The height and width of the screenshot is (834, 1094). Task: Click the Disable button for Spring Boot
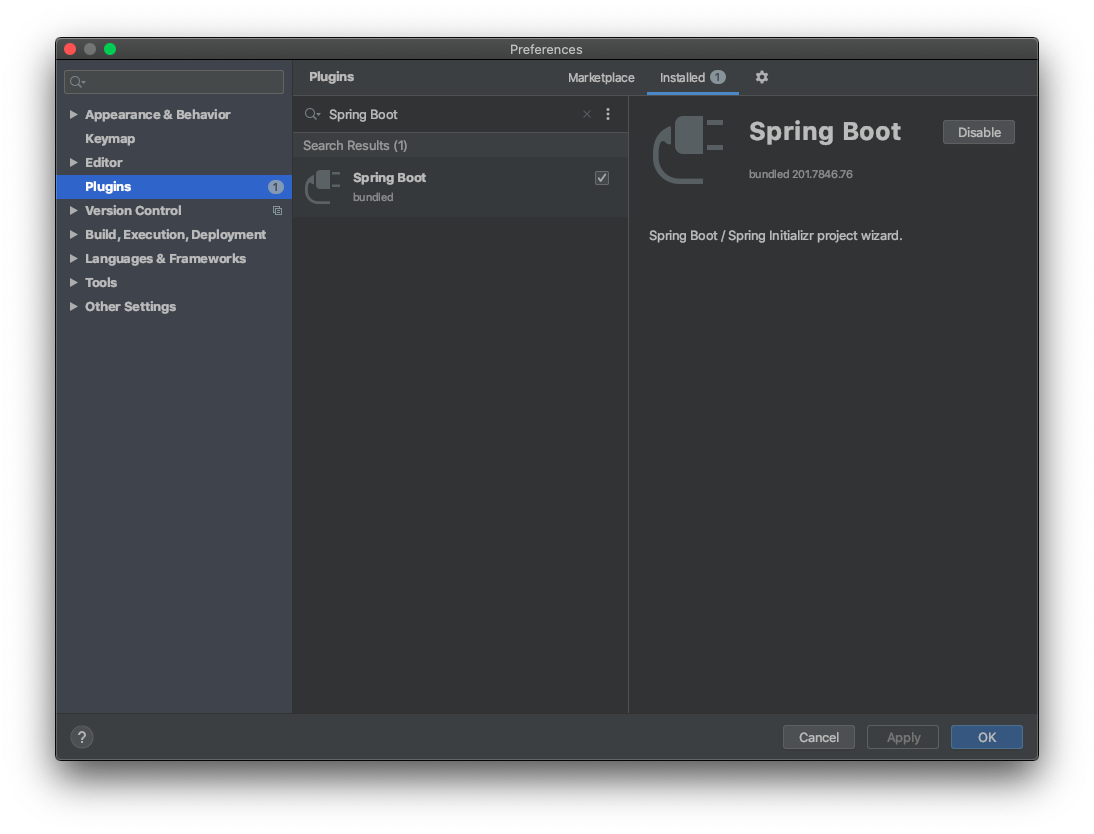pyautogui.click(x=978, y=132)
